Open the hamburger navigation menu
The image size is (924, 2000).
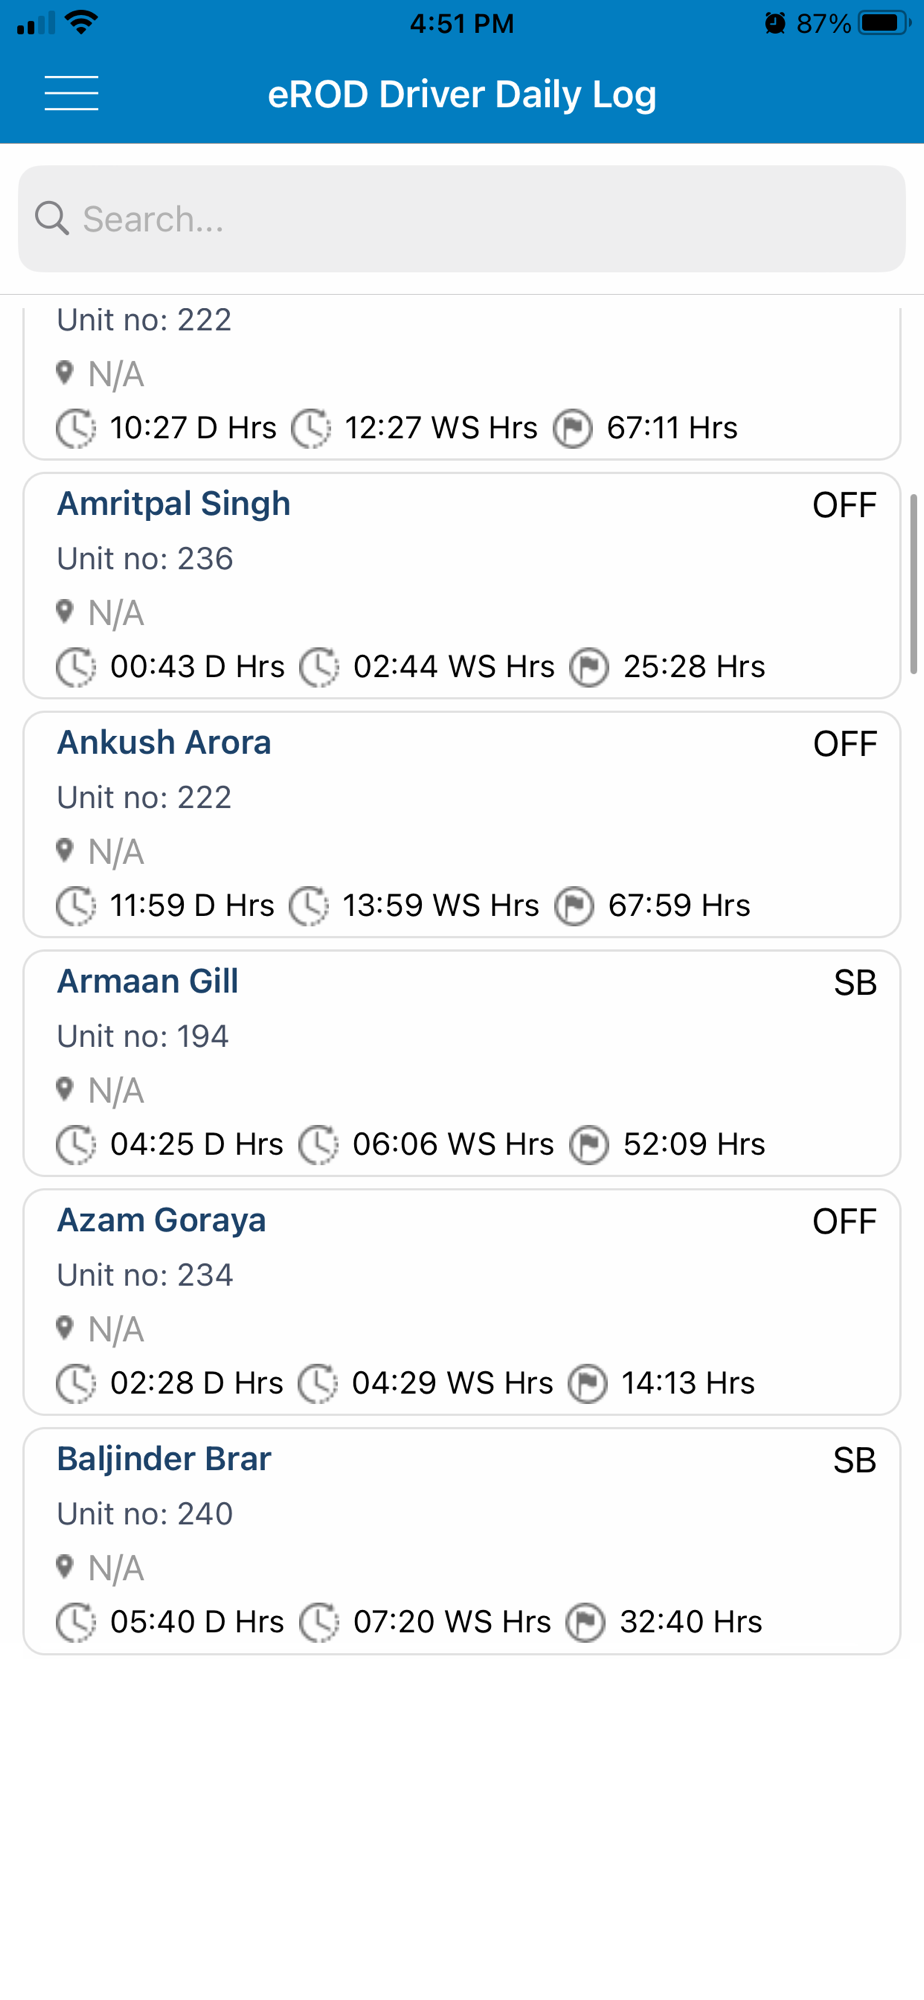pyautogui.click(x=71, y=94)
